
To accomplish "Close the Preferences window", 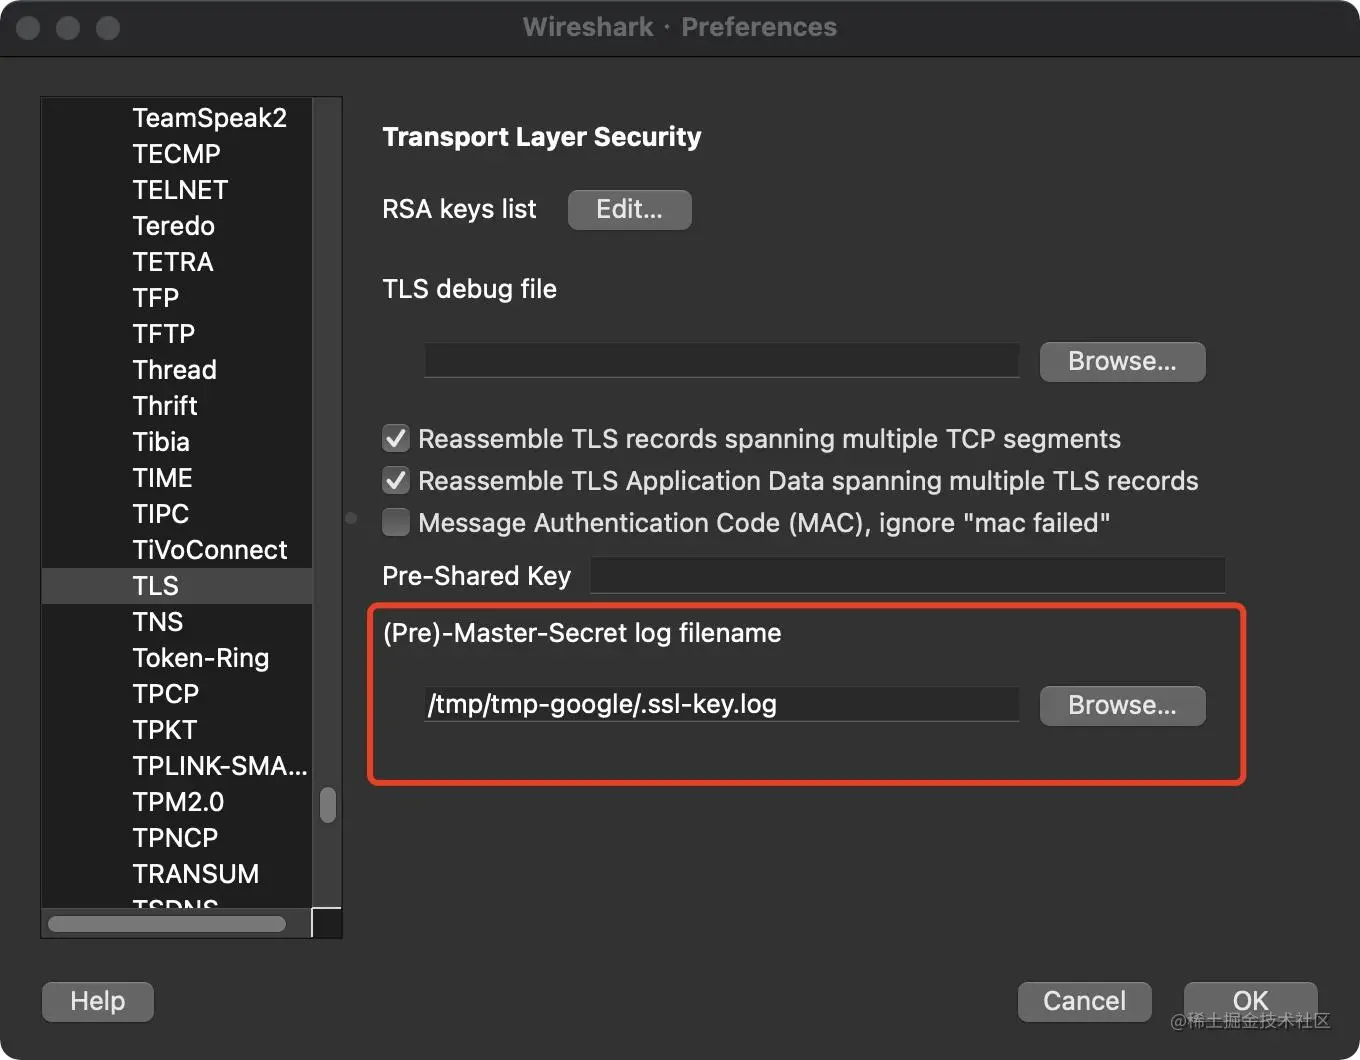I will tap(28, 28).
